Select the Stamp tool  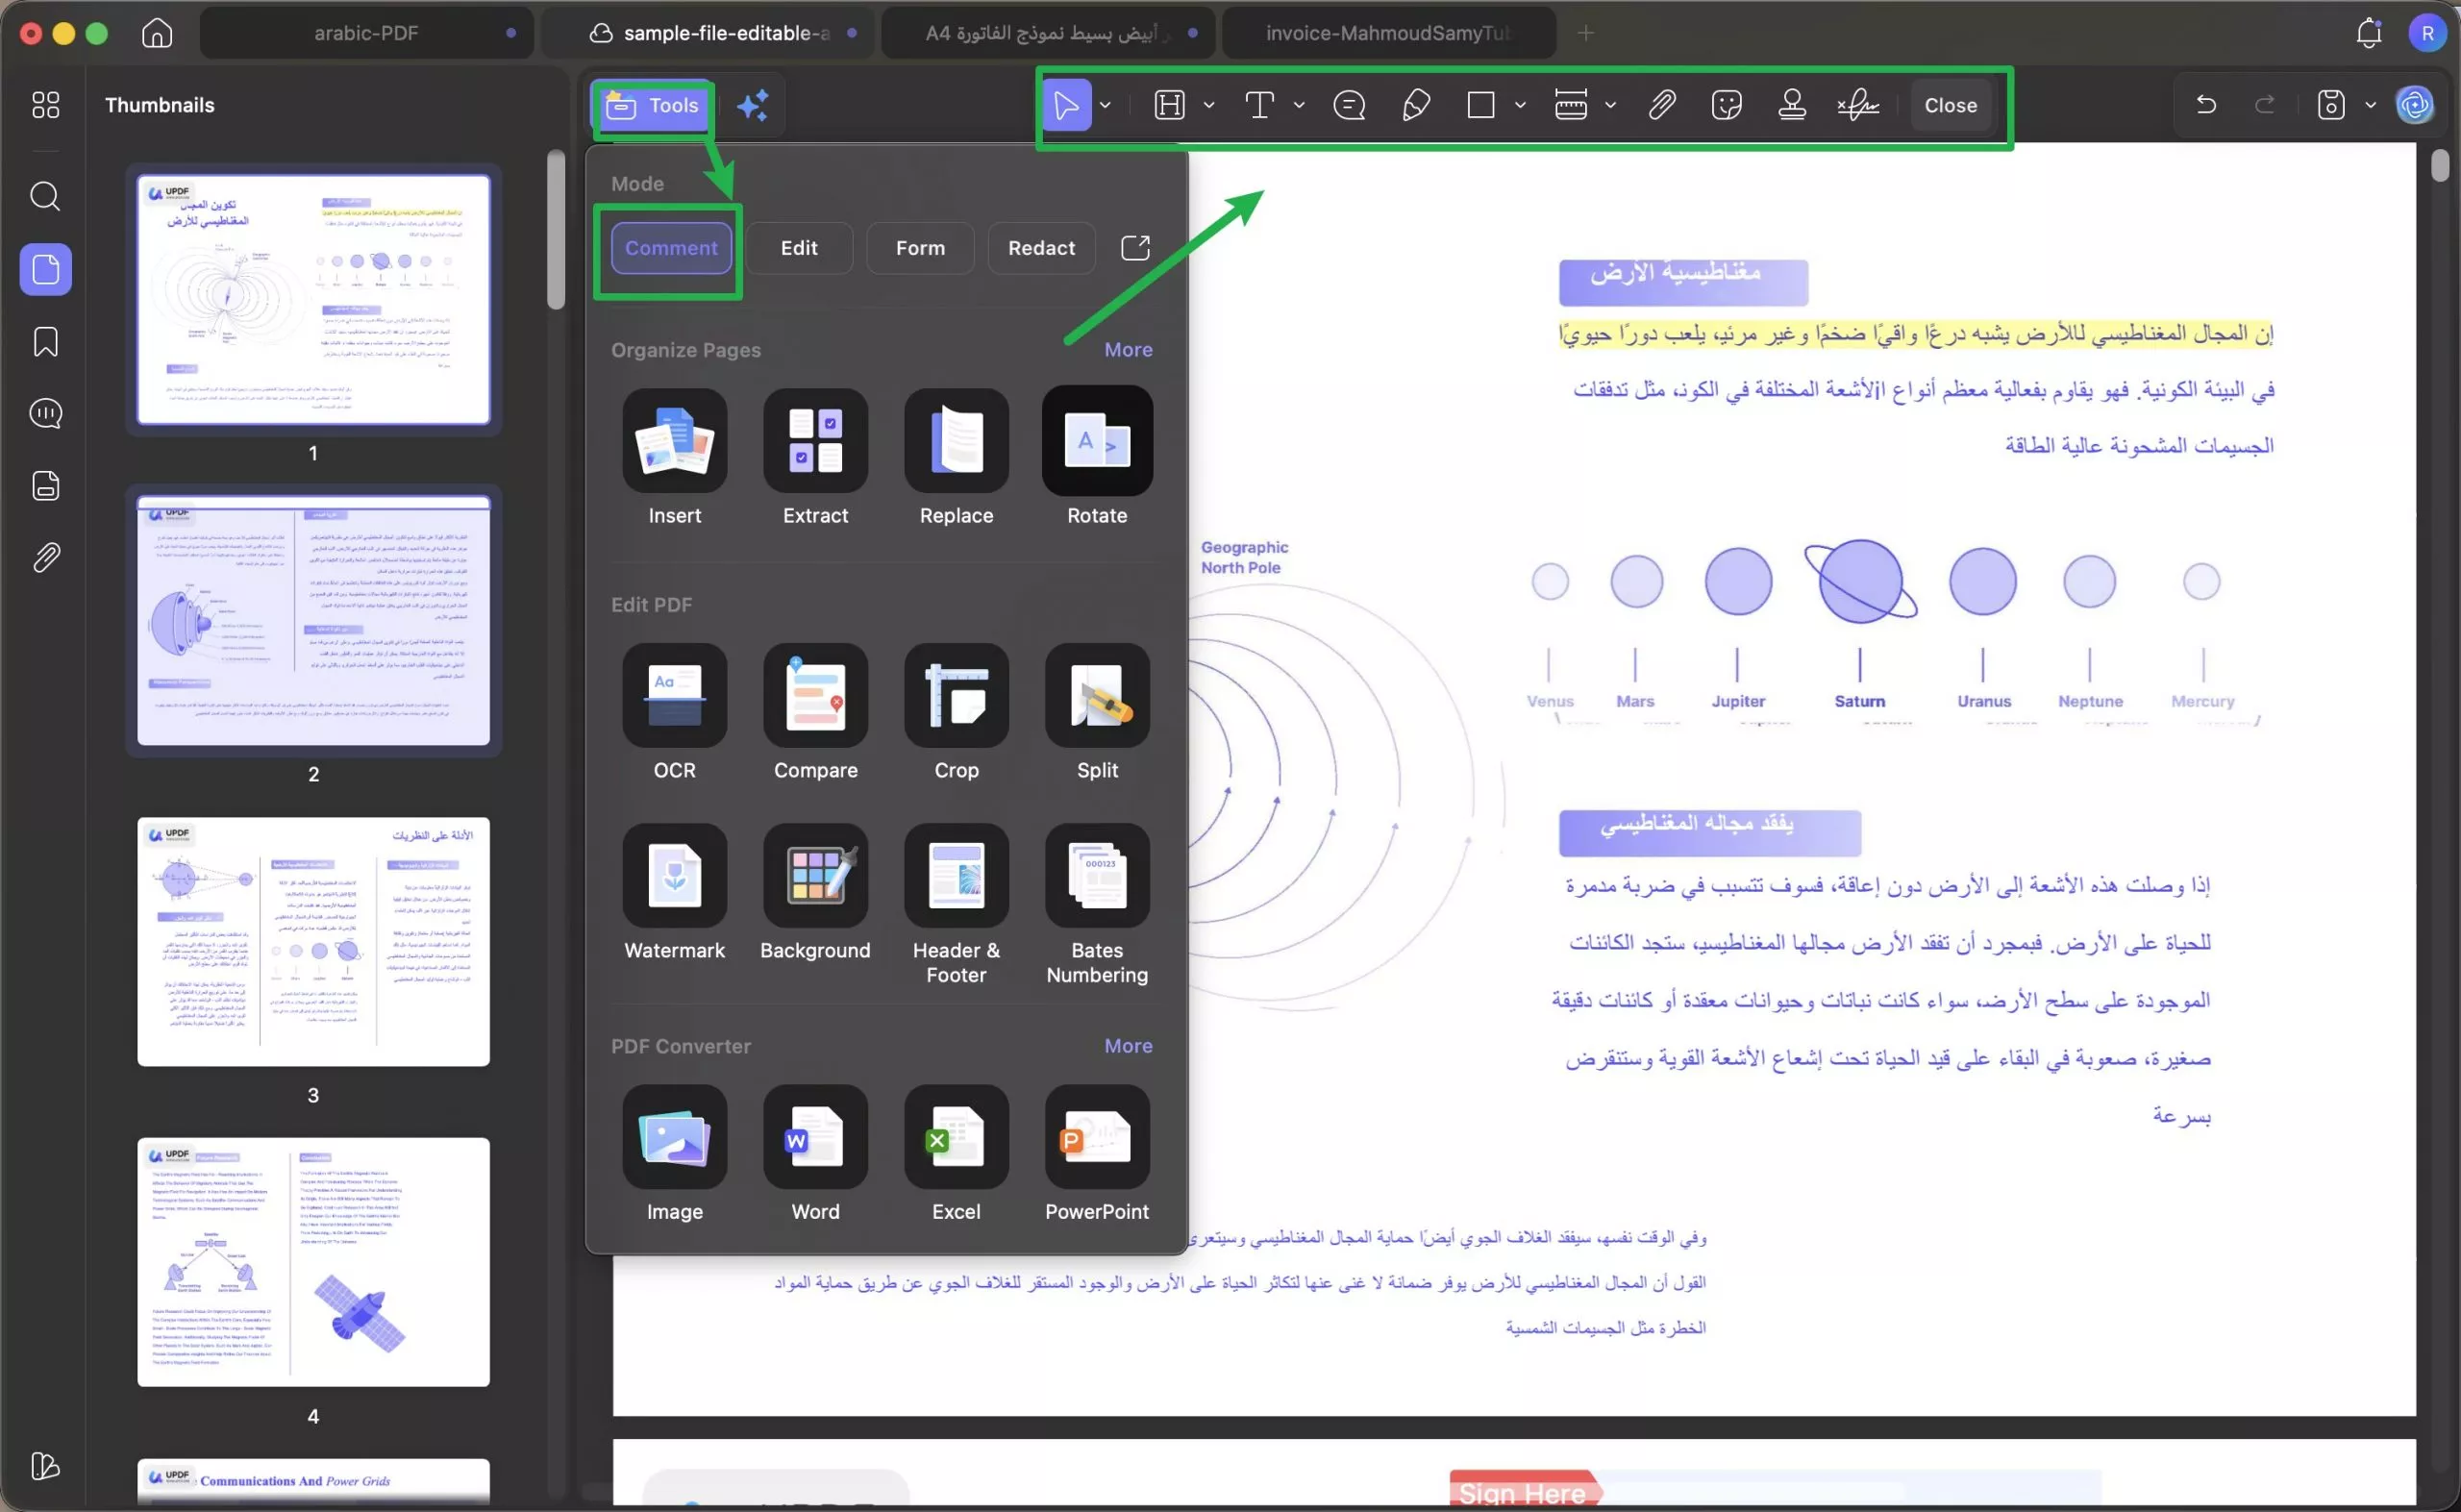coord(1791,105)
